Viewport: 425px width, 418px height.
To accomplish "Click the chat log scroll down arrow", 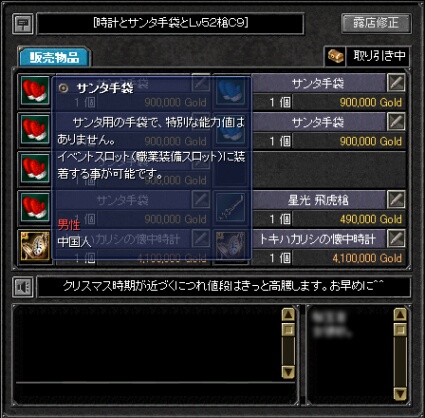I will click(x=288, y=372).
